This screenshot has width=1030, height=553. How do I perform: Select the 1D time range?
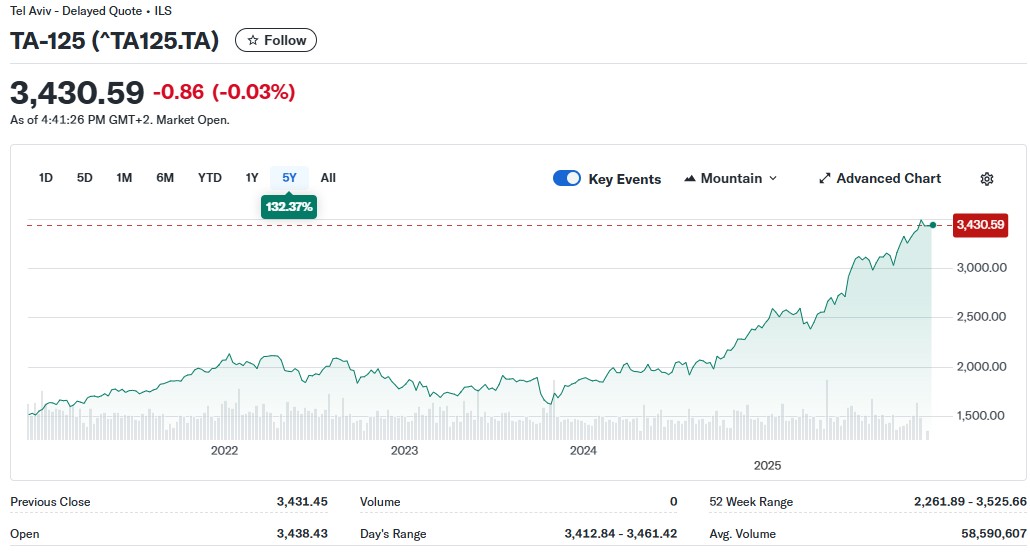pyautogui.click(x=46, y=178)
